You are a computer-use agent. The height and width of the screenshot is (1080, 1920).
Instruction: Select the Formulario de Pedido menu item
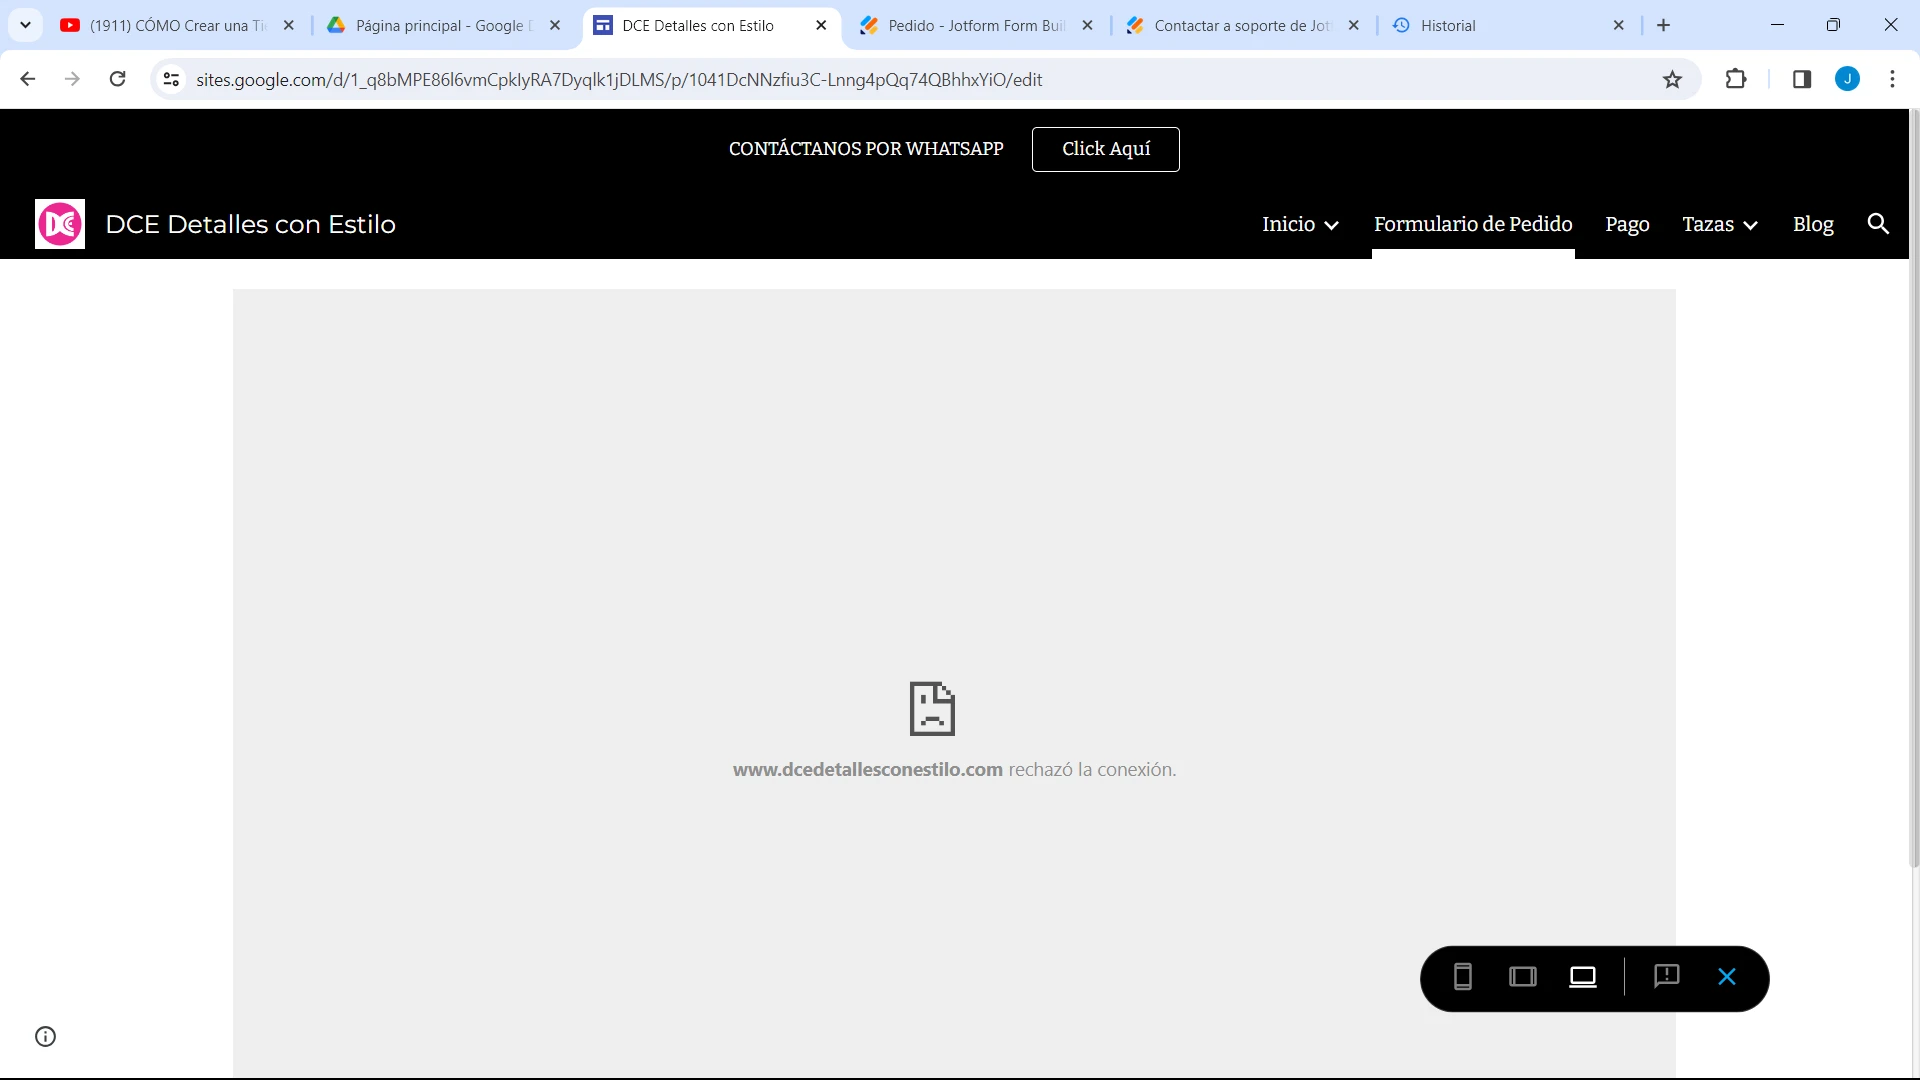[1472, 224]
